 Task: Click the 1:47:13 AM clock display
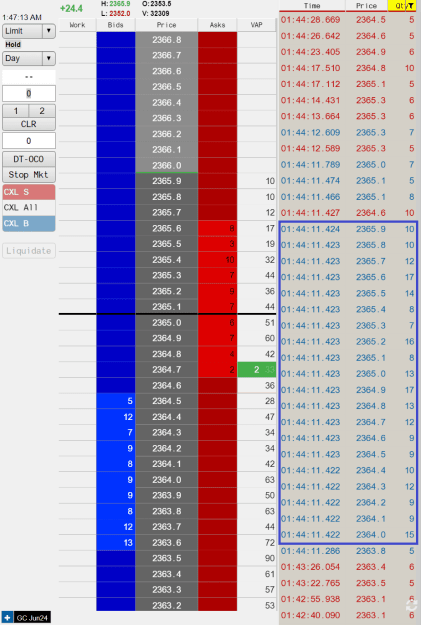tap(22, 17)
